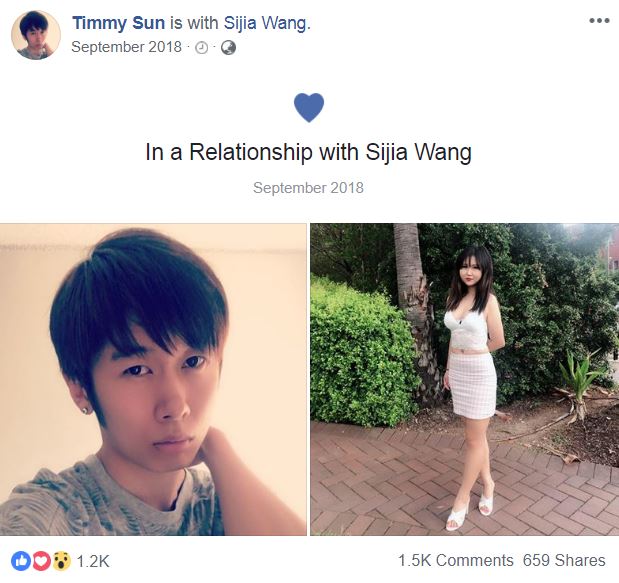Click the clock icon beside the date
The width and height of the screenshot is (619, 583).
click(202, 48)
